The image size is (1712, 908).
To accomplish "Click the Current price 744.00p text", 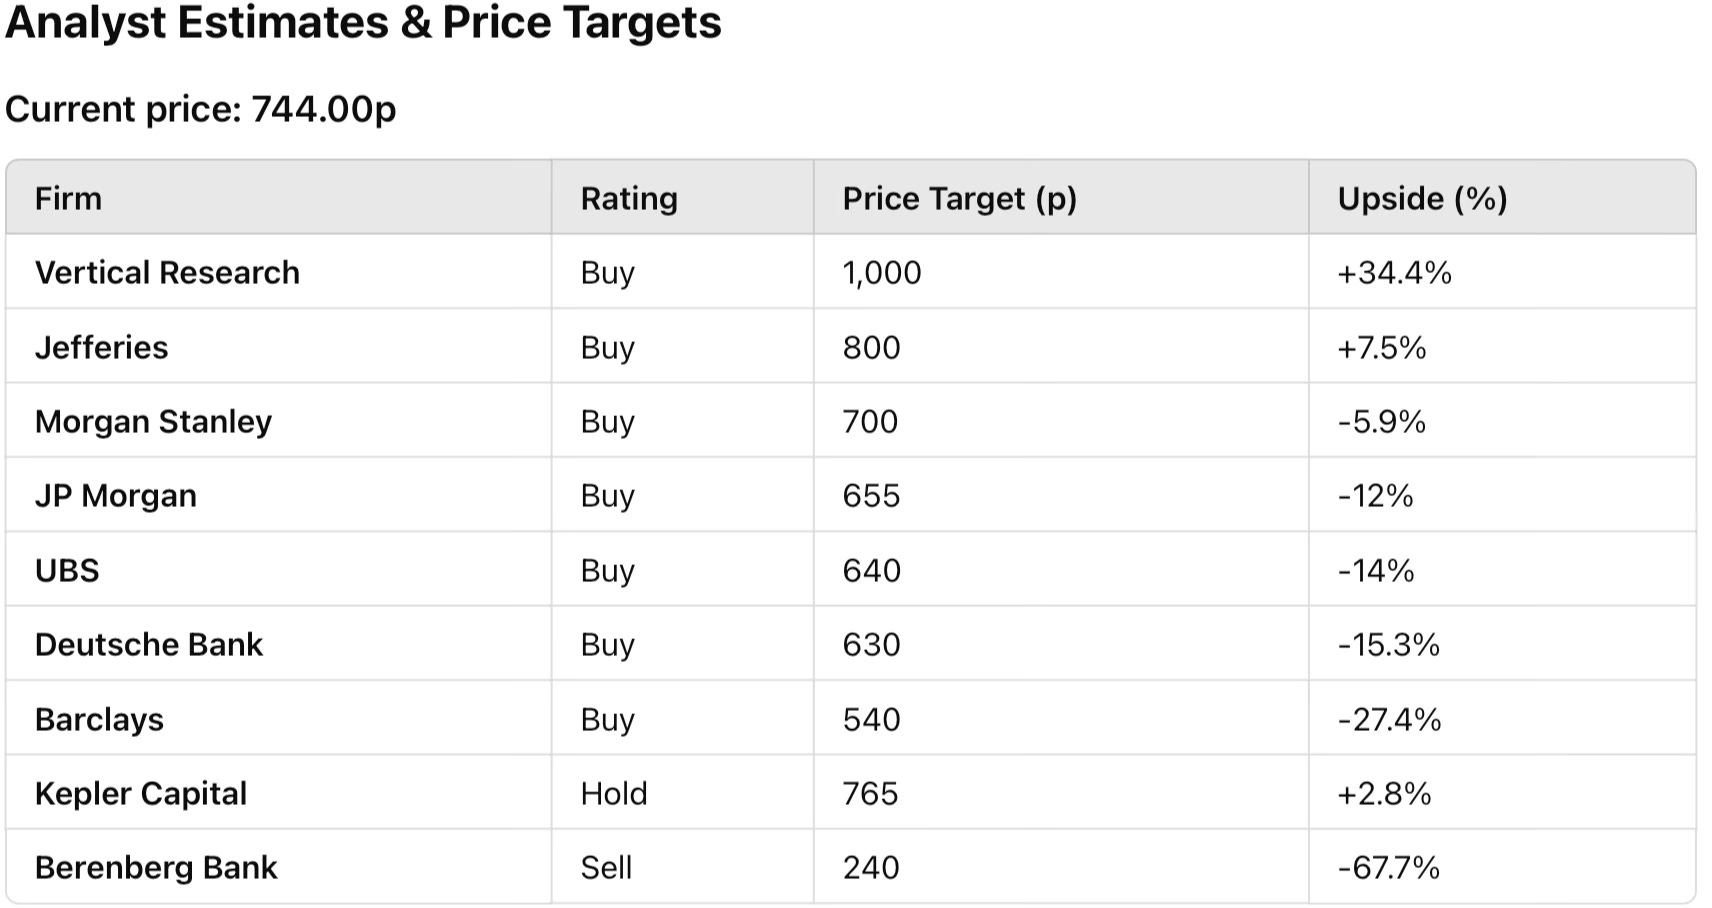I will click(200, 108).
